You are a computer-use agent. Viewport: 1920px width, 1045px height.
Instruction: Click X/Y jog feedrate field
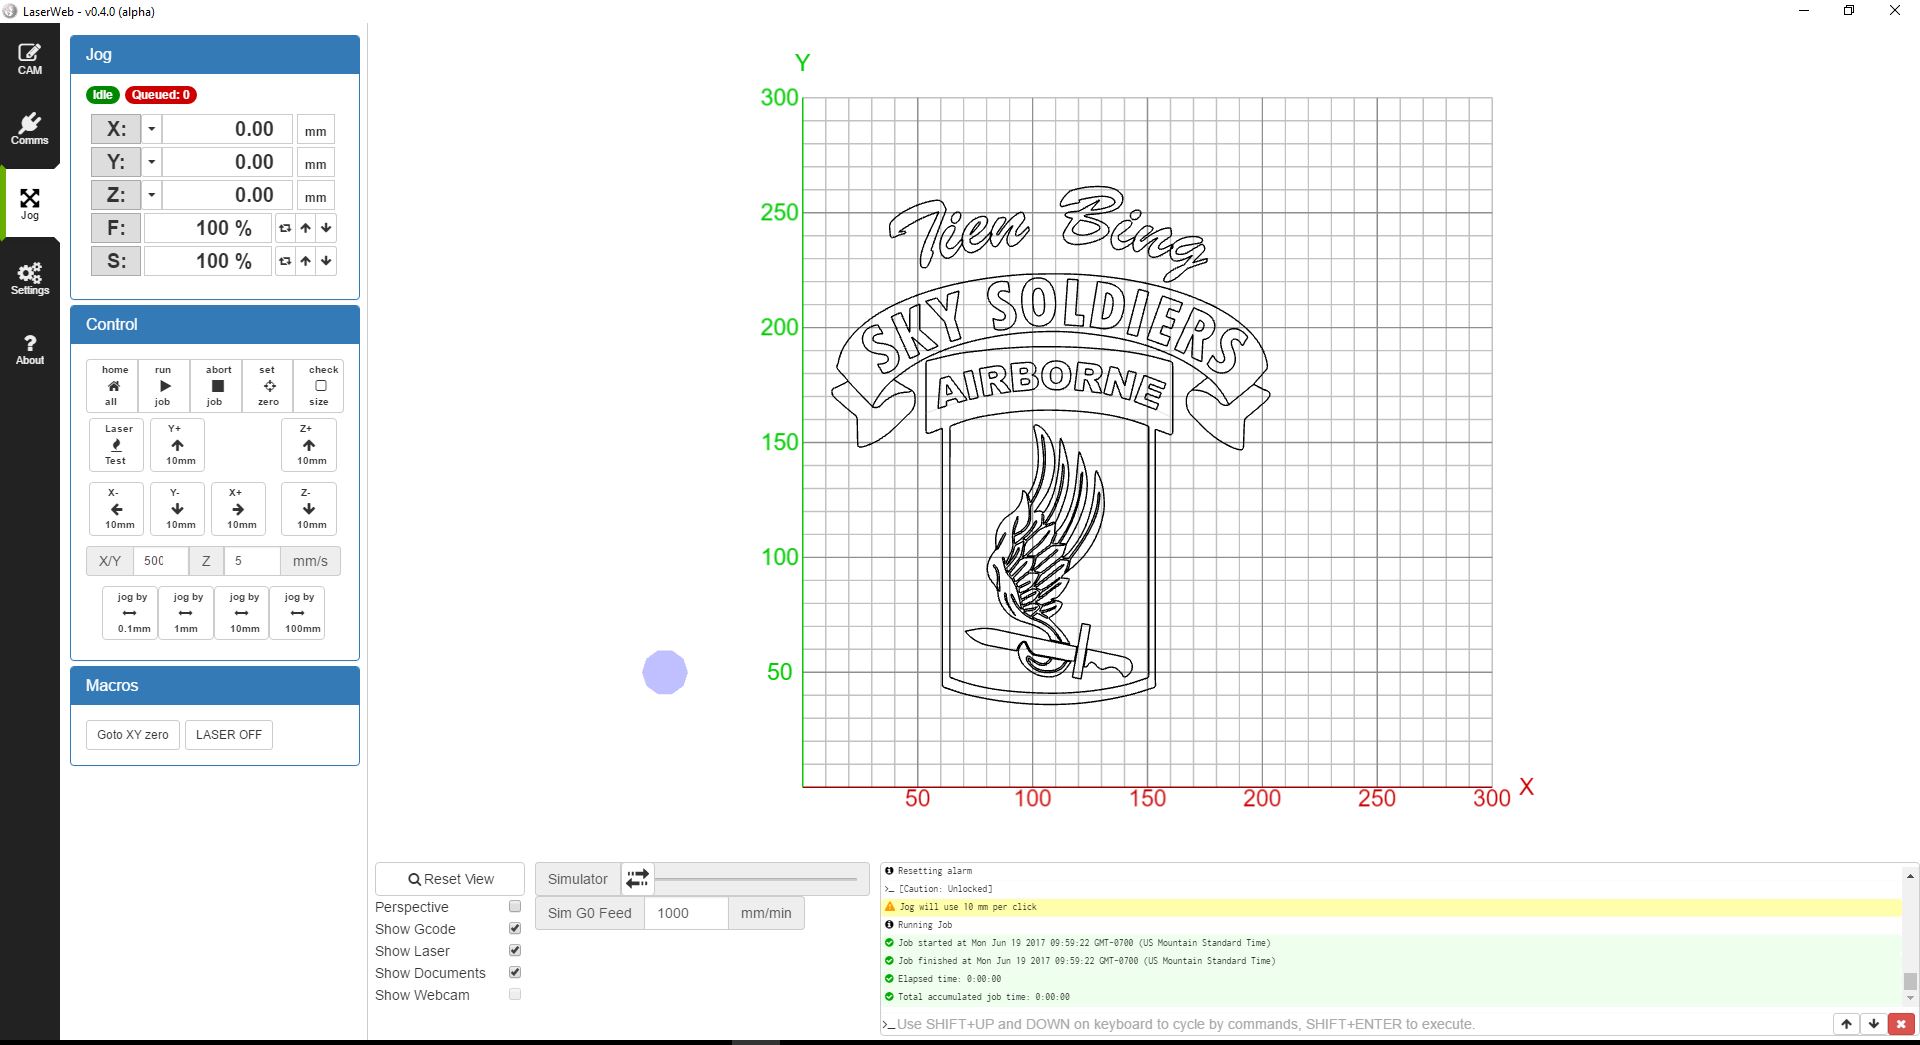(160, 561)
